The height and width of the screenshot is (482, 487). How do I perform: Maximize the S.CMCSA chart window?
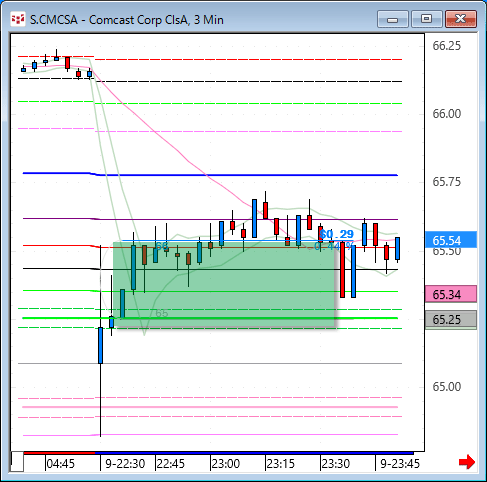(x=427, y=19)
